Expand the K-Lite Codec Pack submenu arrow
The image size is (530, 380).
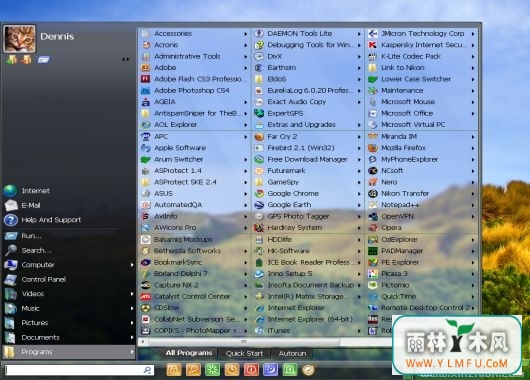pos(473,56)
